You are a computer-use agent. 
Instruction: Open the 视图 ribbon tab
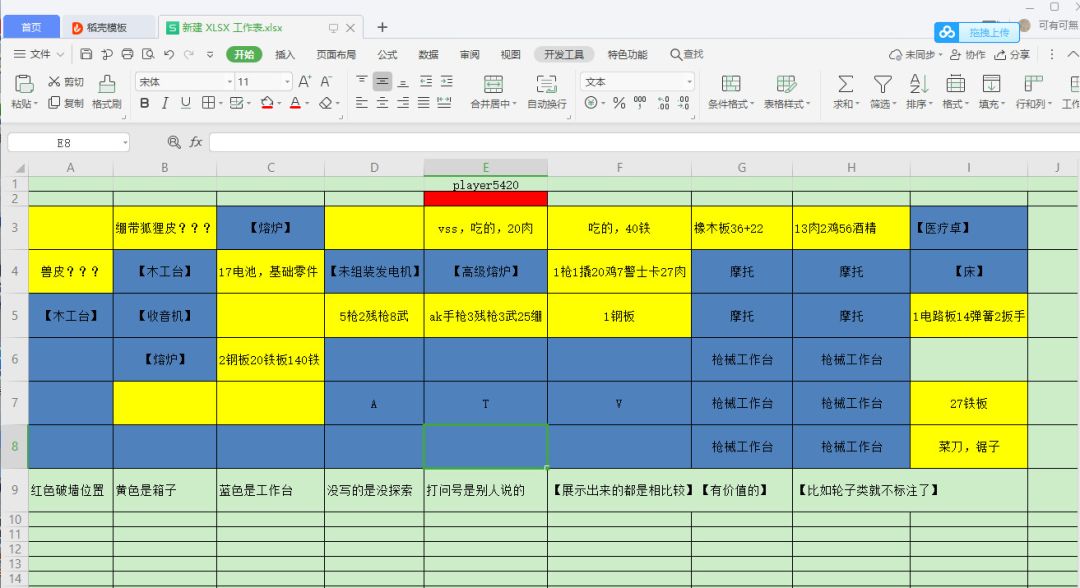pos(510,54)
